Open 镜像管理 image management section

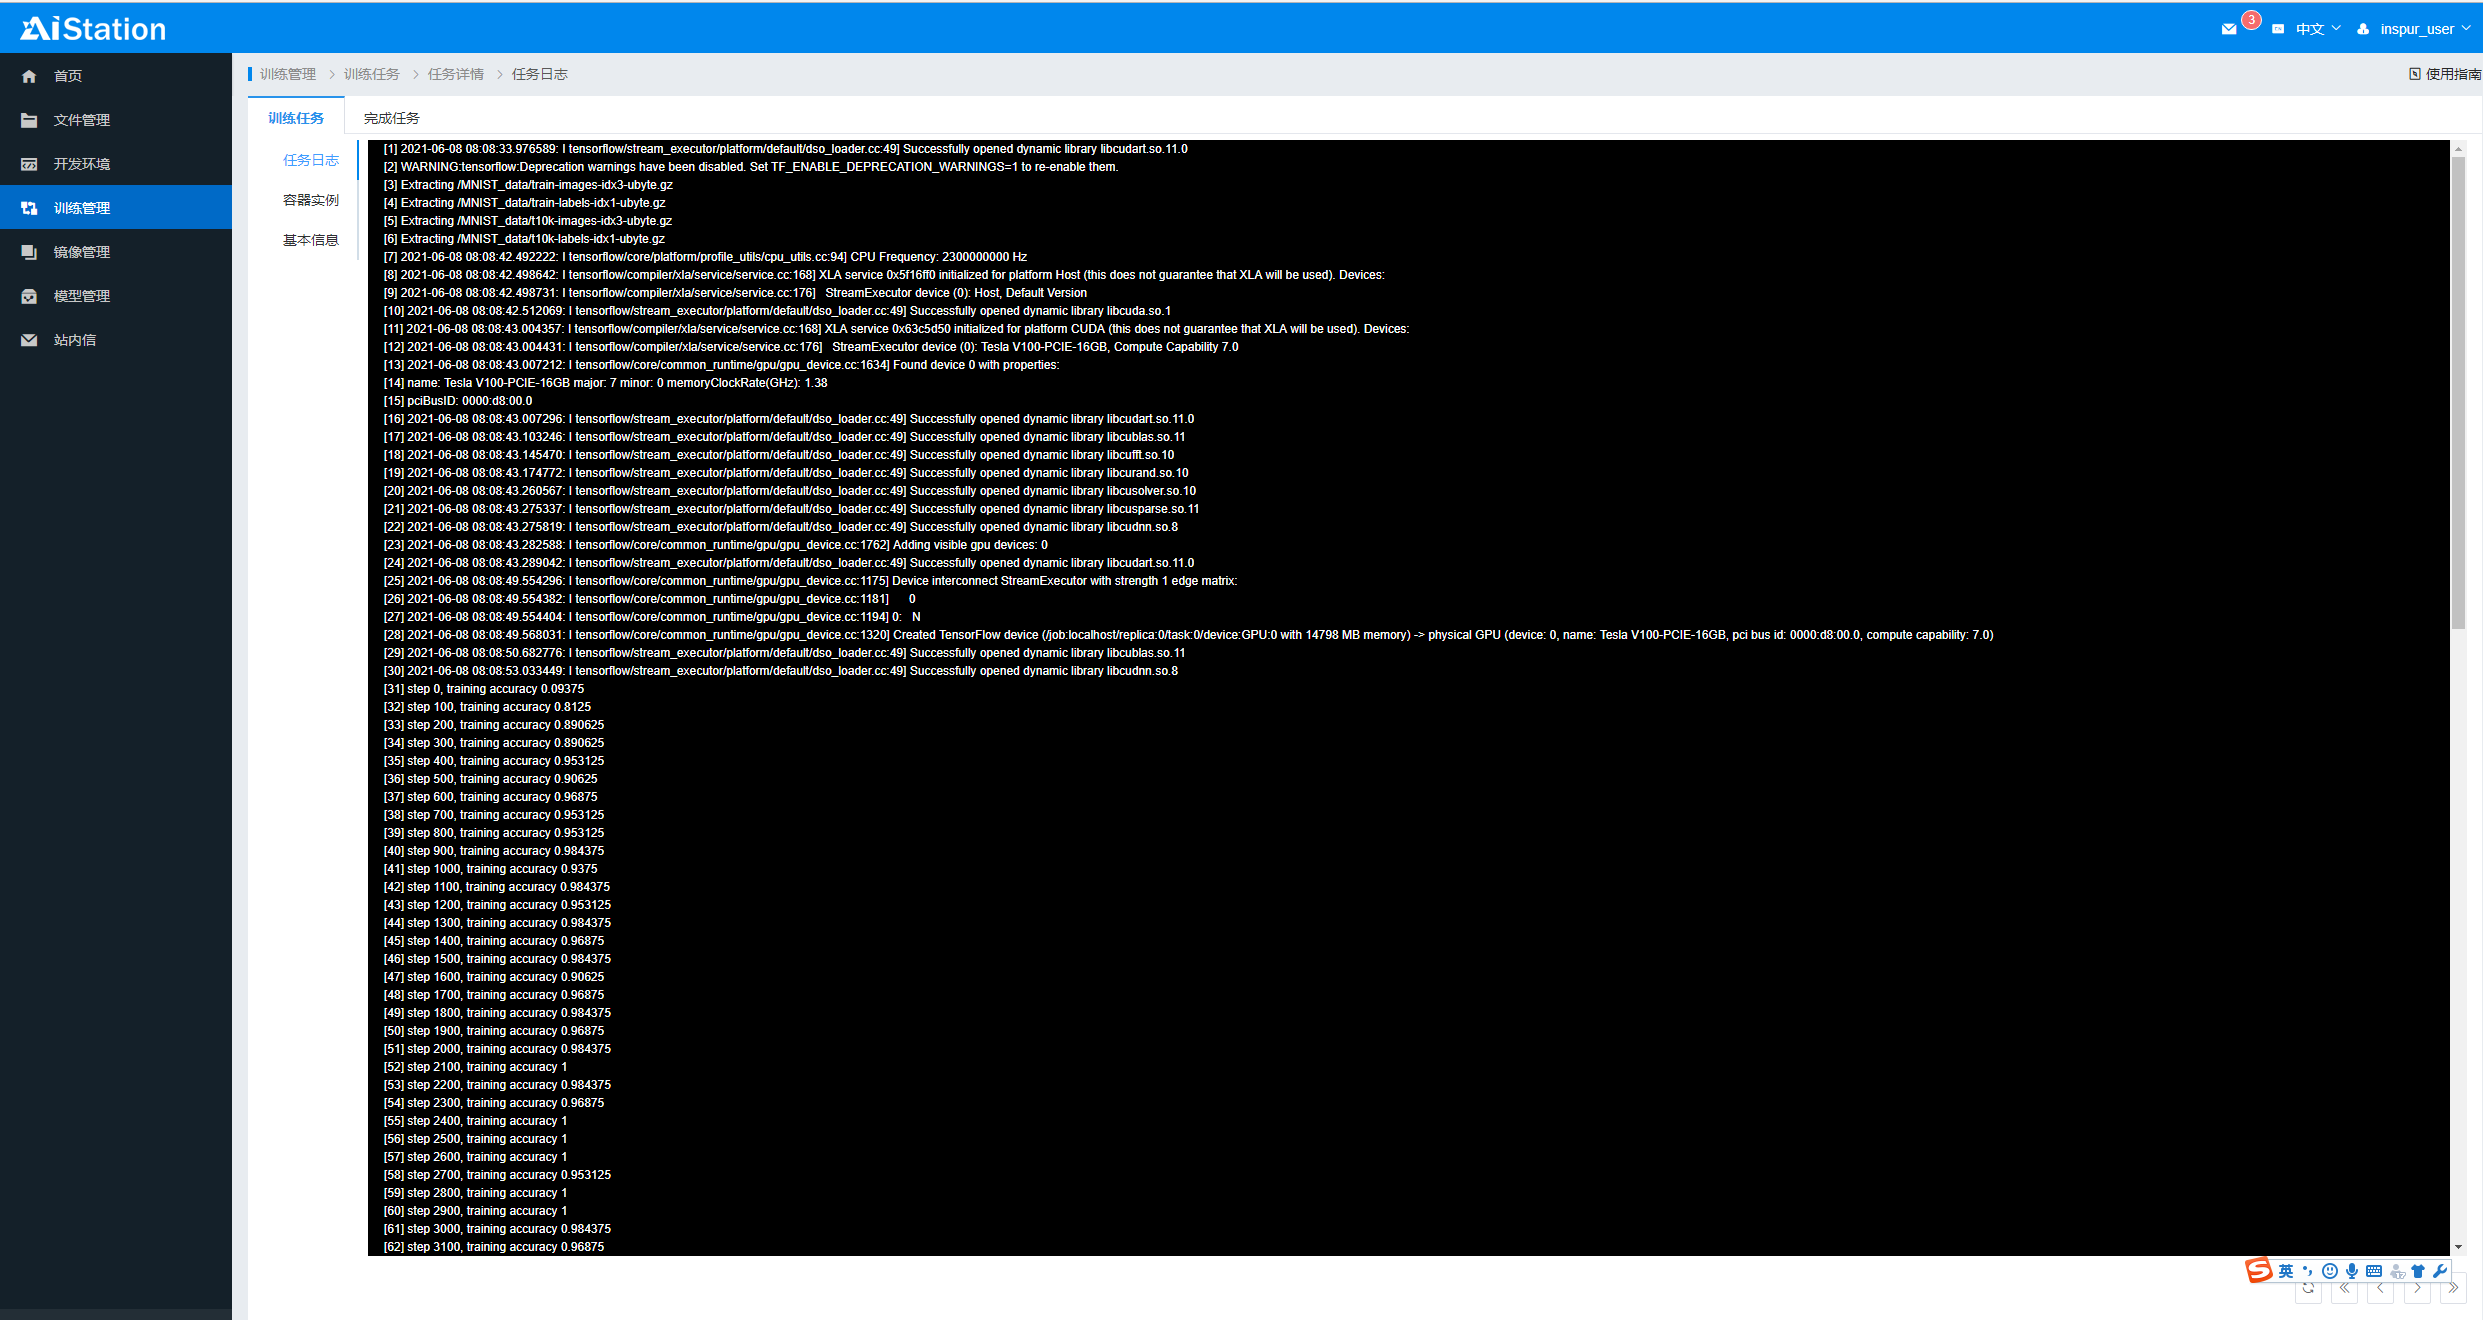[81, 252]
